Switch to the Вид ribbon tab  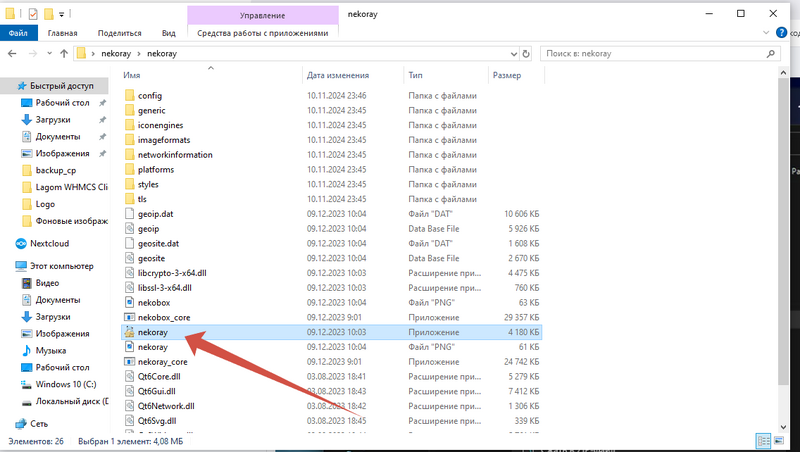point(169,32)
